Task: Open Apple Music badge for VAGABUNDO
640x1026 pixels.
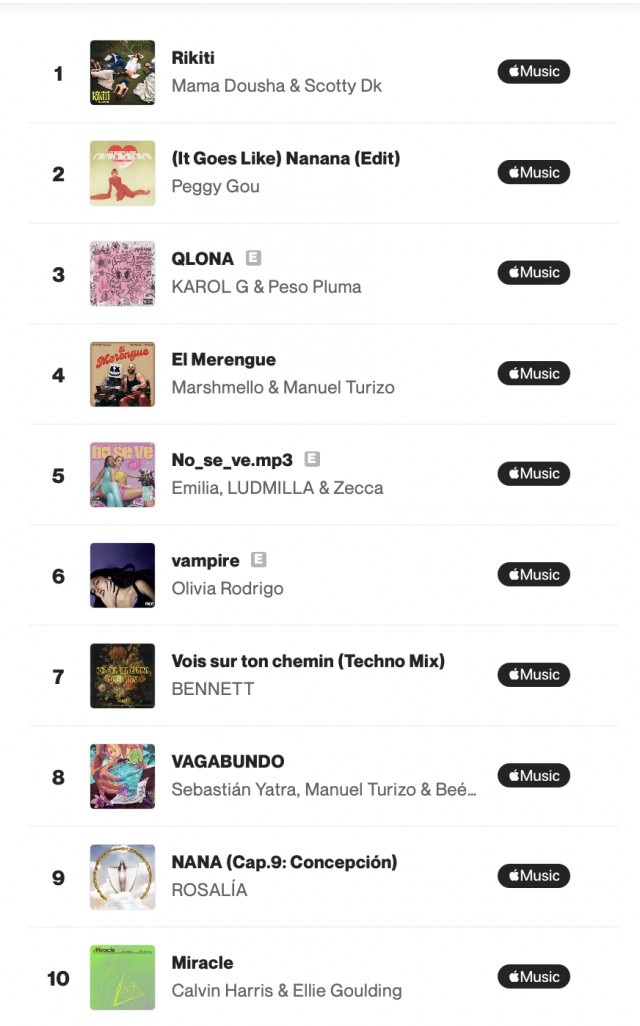Action: tap(533, 775)
